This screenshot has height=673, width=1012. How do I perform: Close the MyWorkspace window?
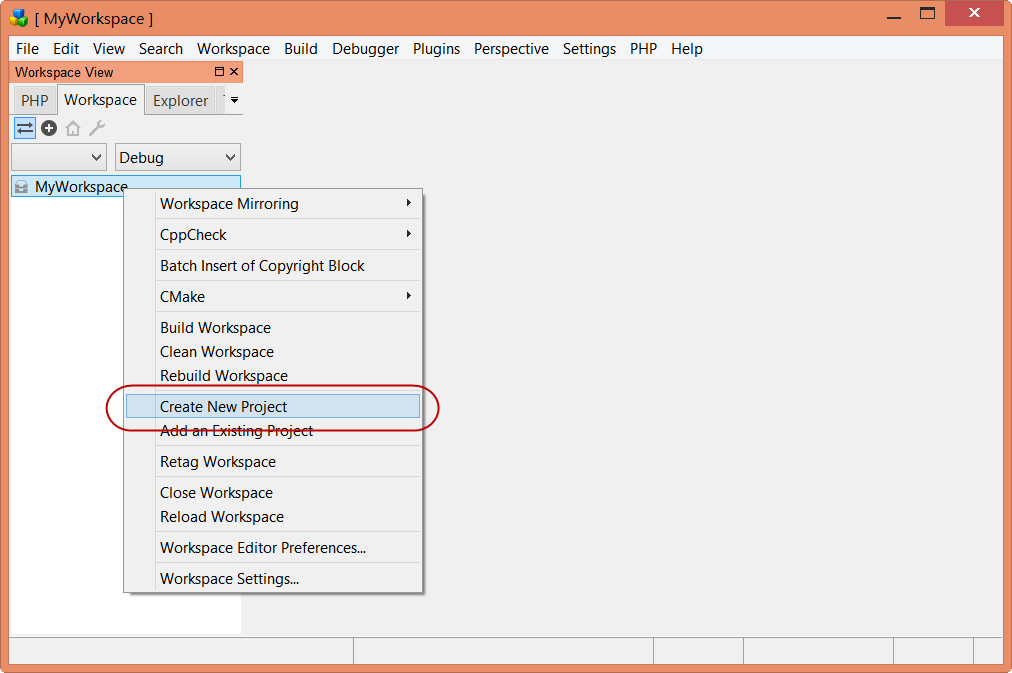coord(974,13)
